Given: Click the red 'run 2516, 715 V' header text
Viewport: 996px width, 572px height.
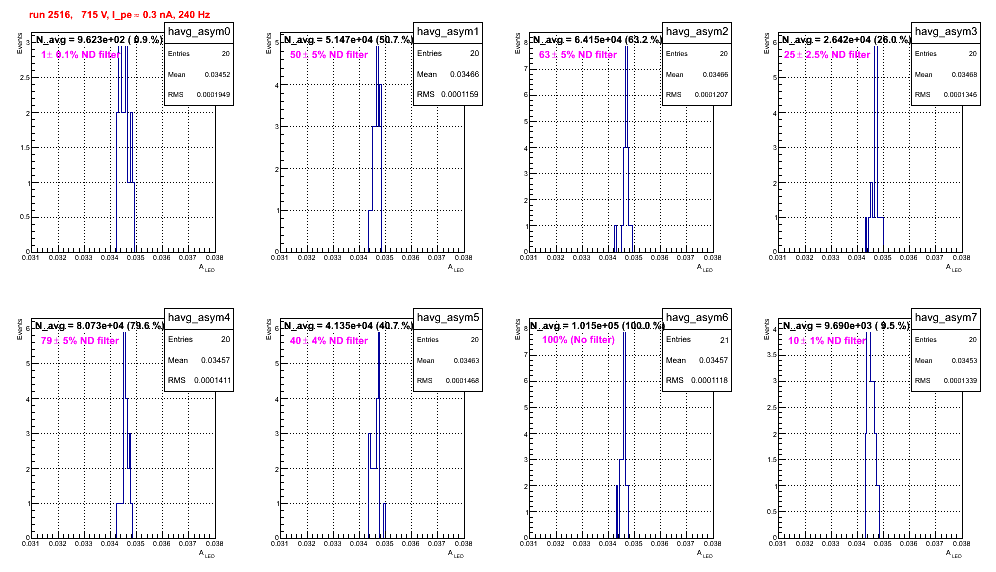Looking at the screenshot, I should click(x=119, y=15).
